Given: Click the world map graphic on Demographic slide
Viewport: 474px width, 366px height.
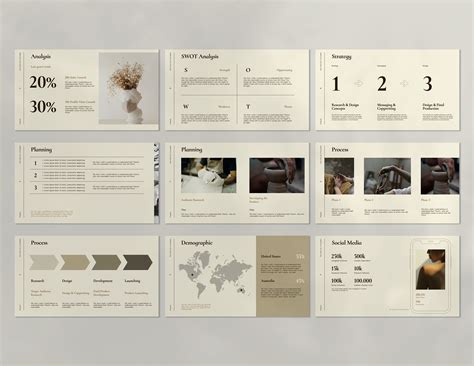Looking at the screenshot, I should pos(215,274).
